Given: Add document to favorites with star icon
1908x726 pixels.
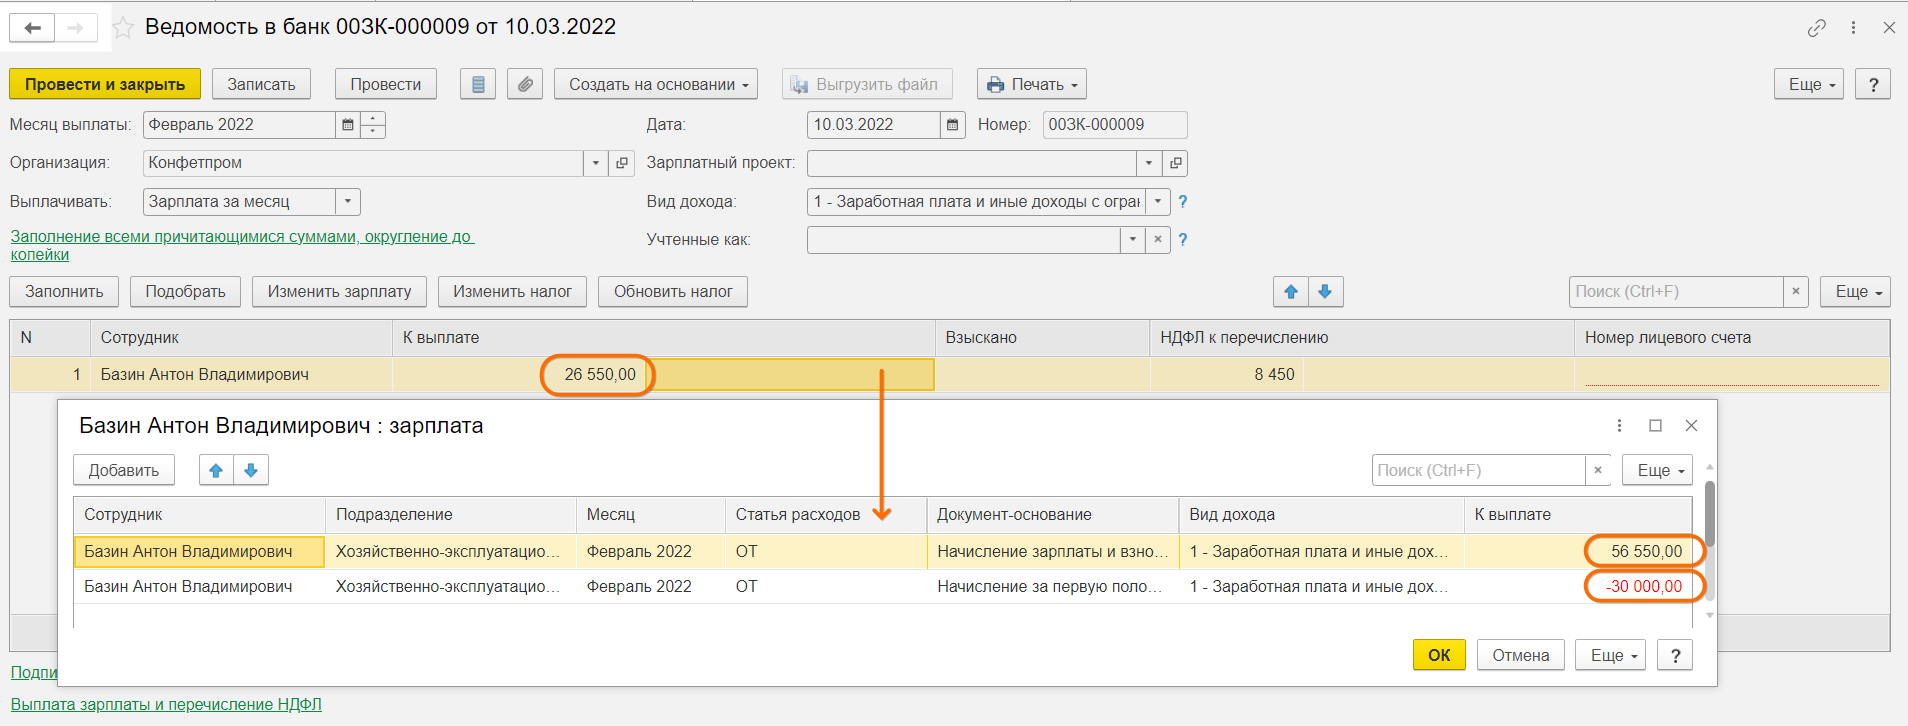Looking at the screenshot, I should 123,28.
